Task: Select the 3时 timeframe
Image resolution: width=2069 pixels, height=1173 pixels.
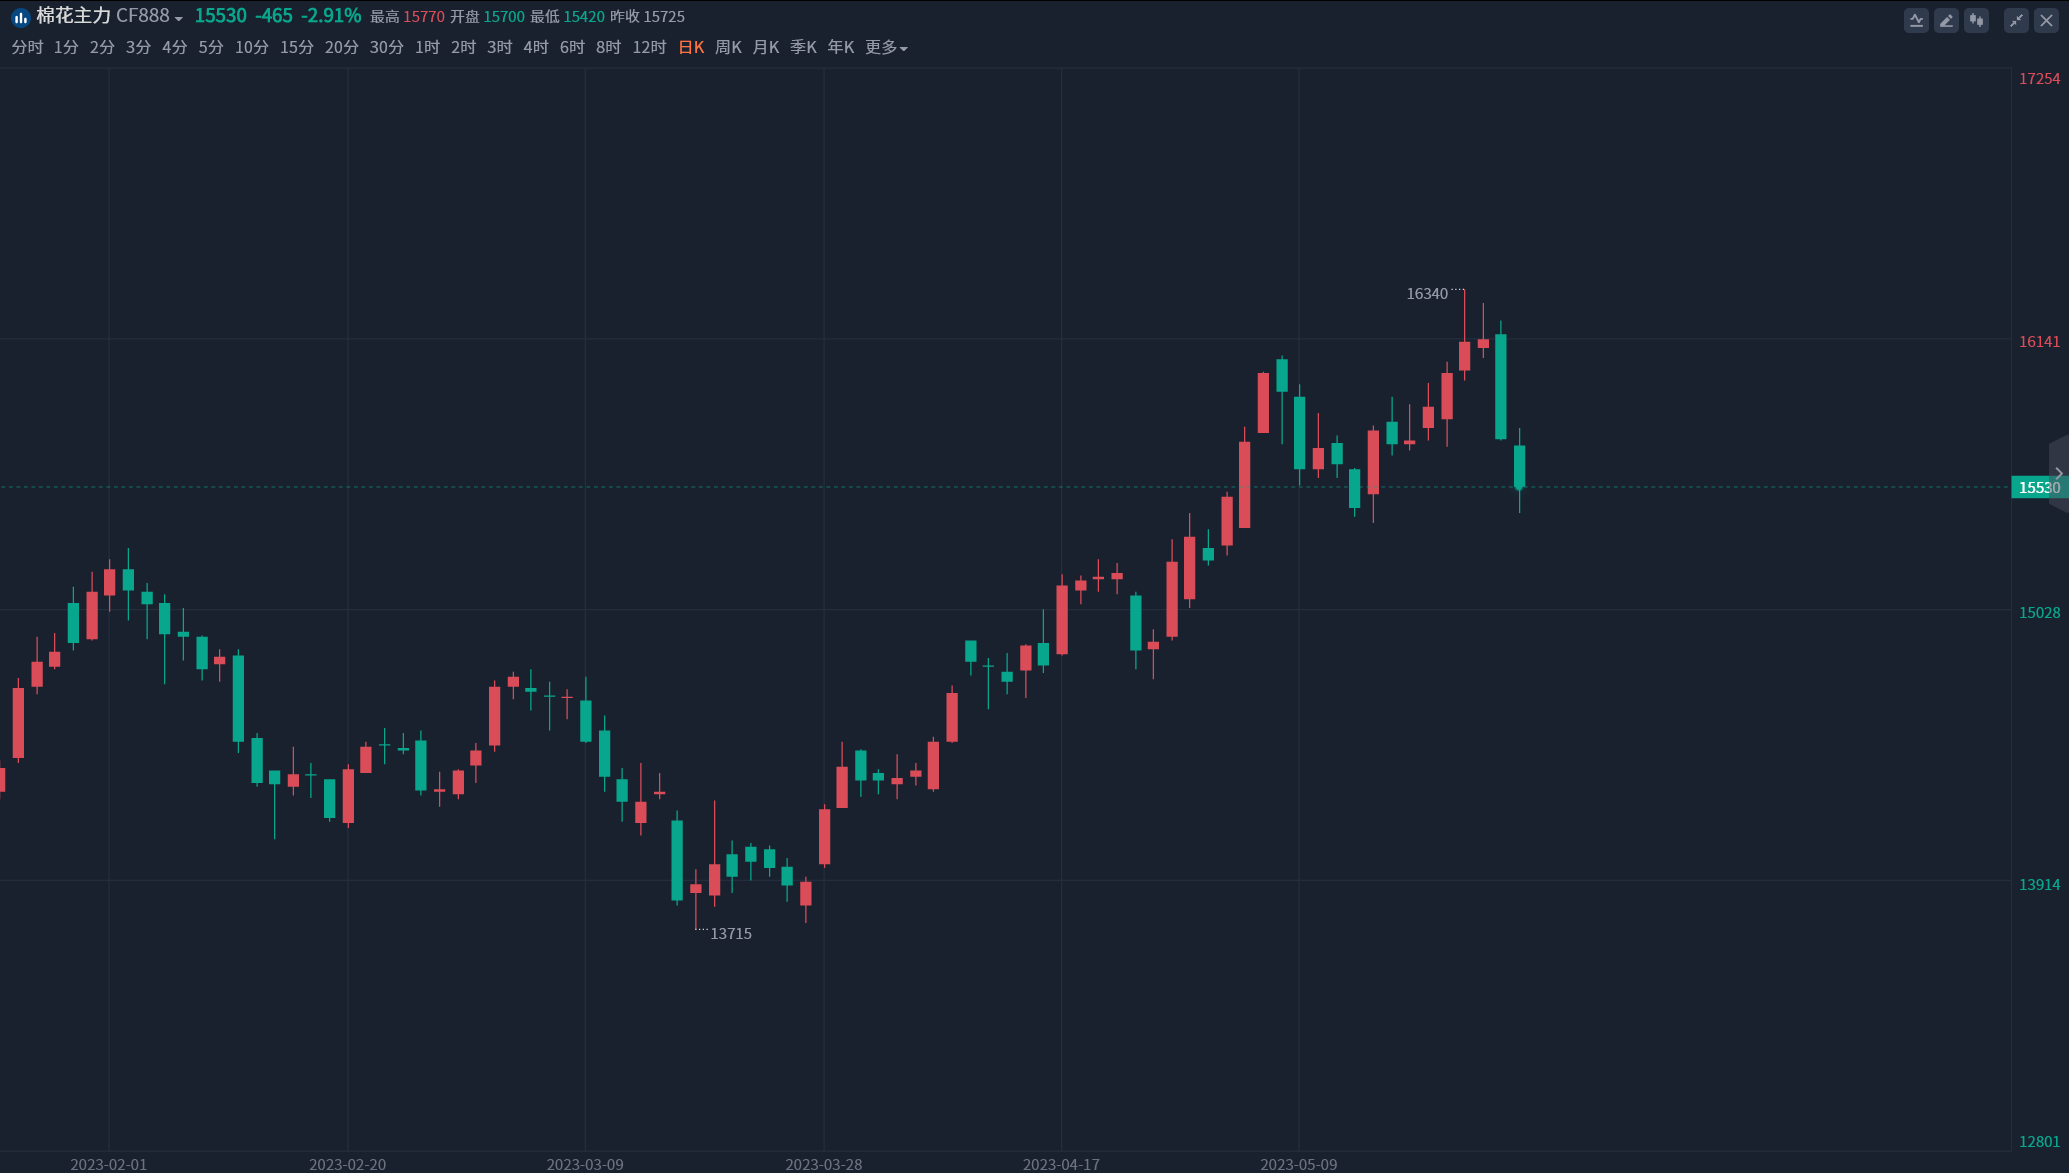Action: point(499,47)
